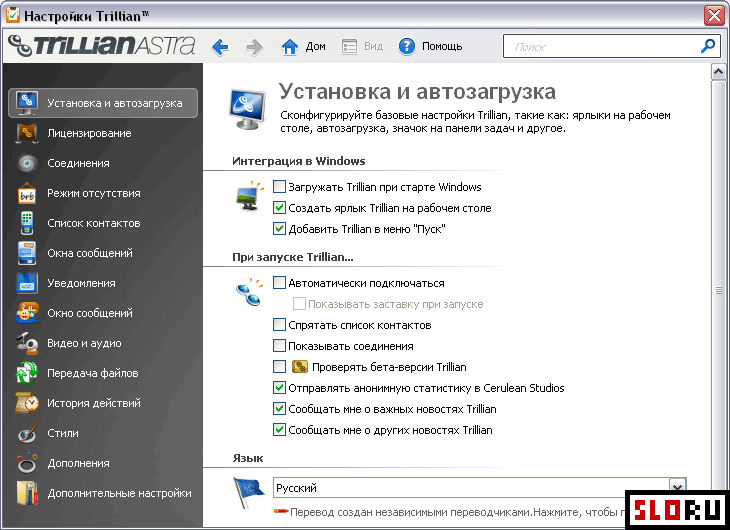Enable Автоматически подключаться checkbox

point(279,283)
